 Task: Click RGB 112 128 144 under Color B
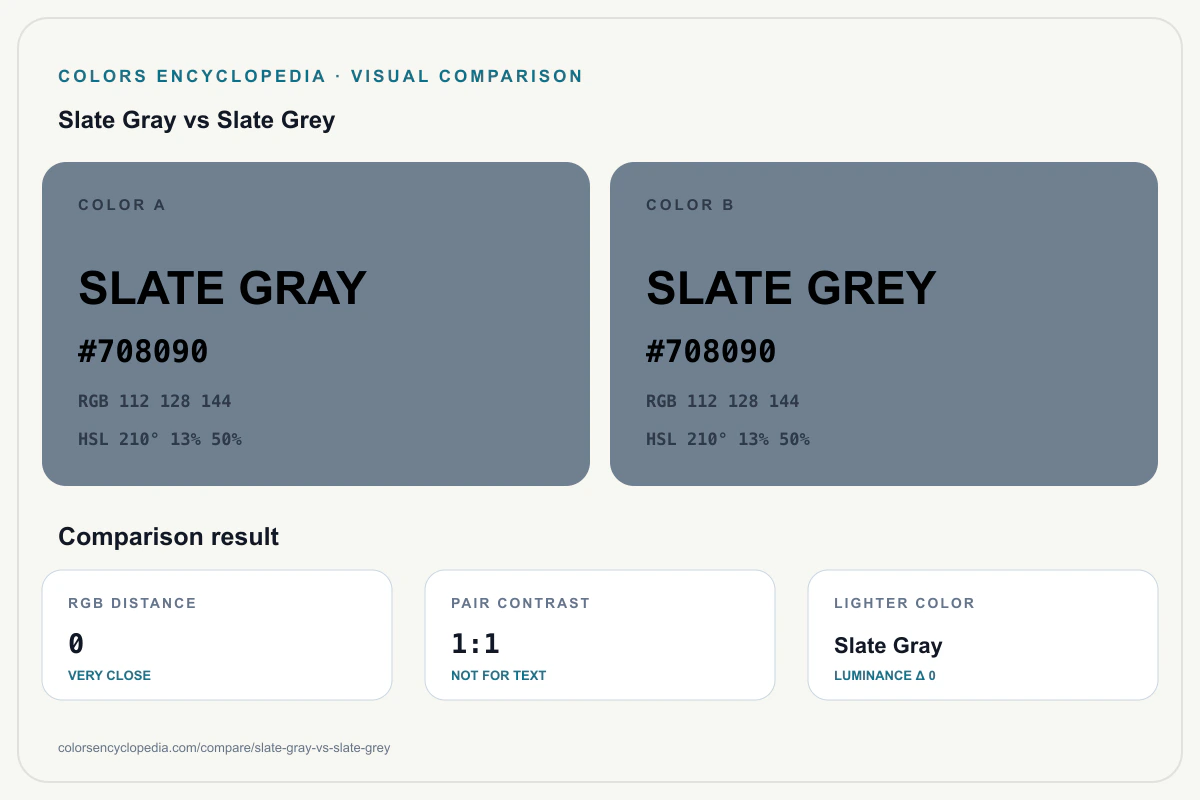(723, 401)
